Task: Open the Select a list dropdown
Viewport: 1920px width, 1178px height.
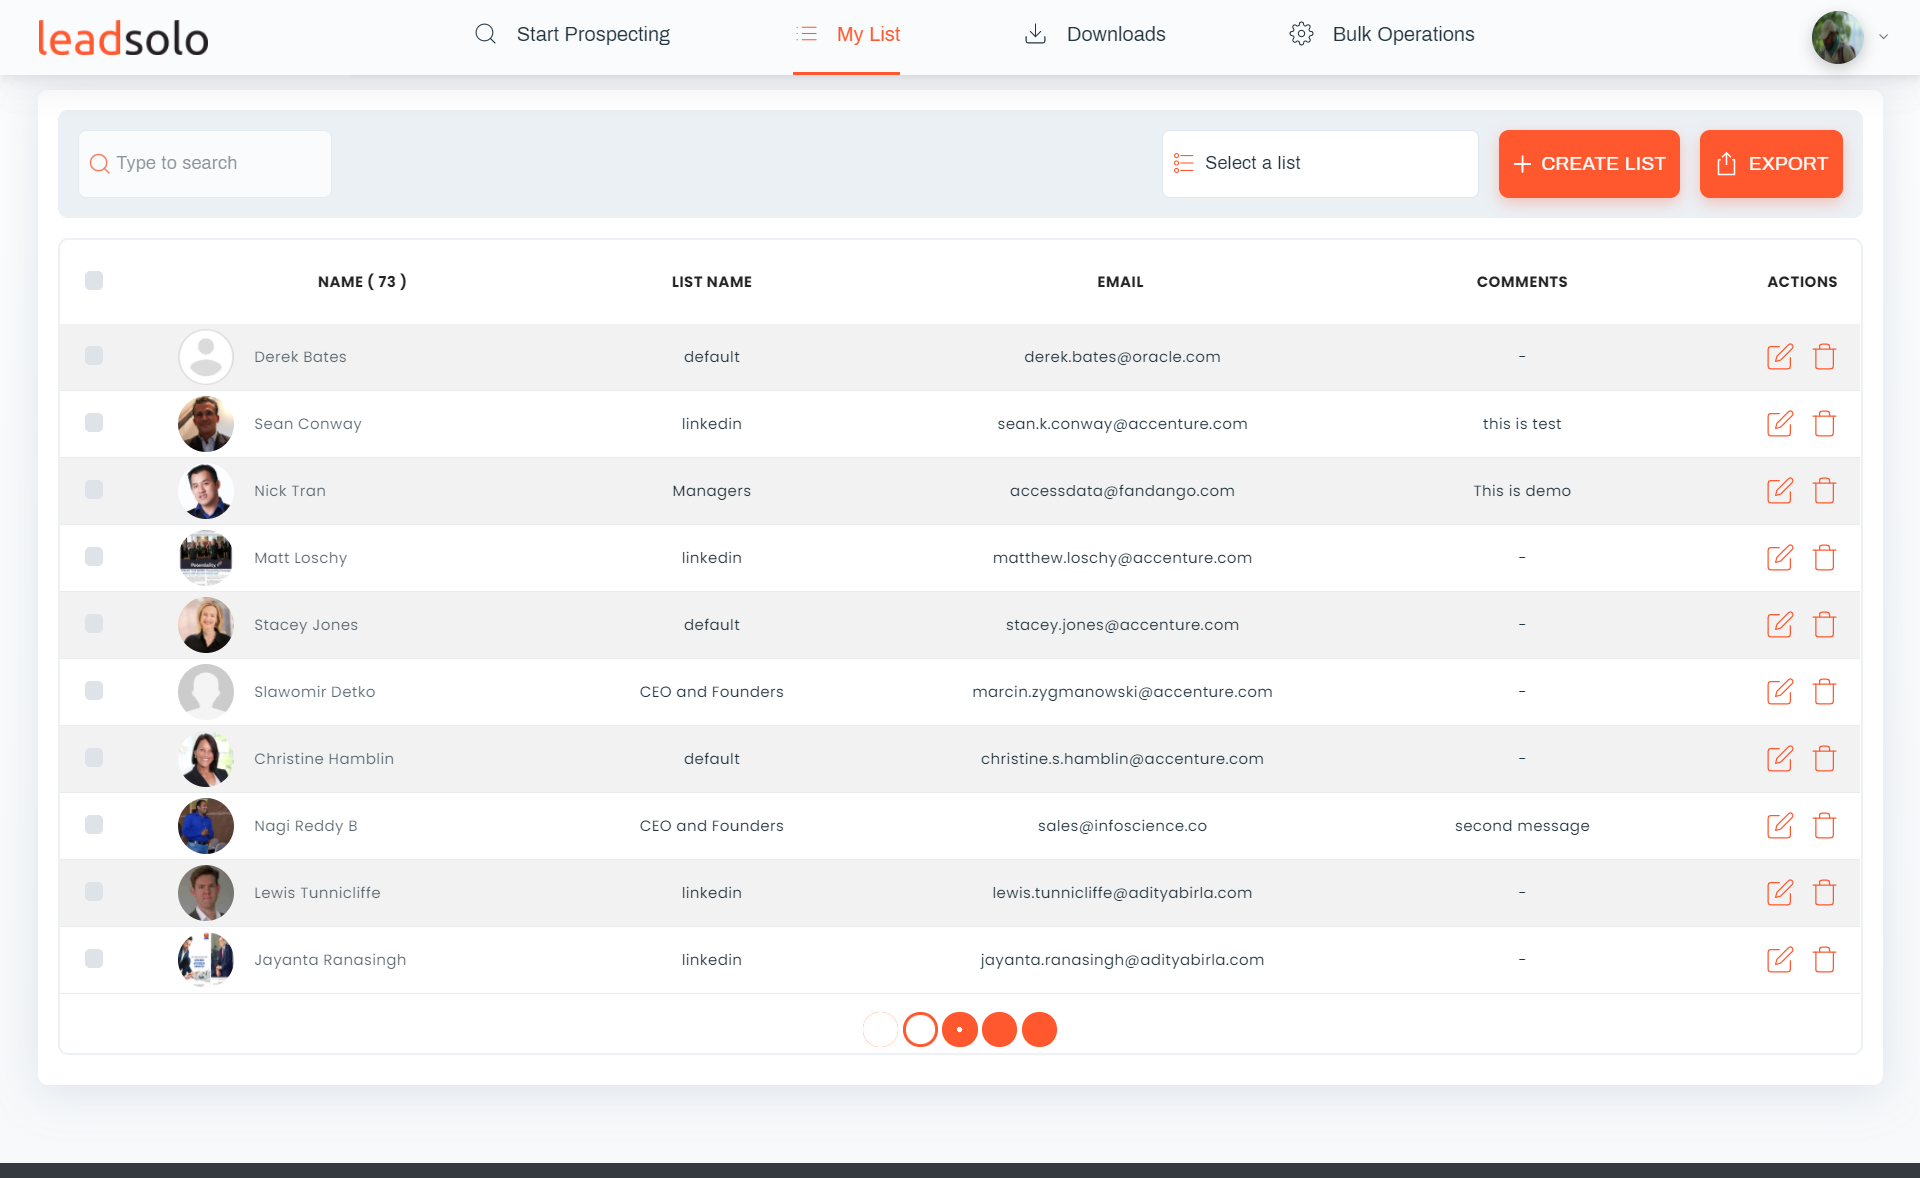Action: tap(1319, 164)
